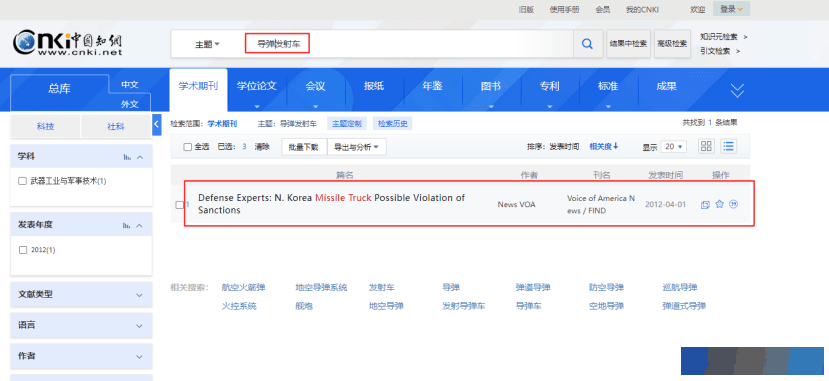Image resolution: width=829 pixels, height=381 pixels.
Task: Select the 中文 language tab
Action: pyautogui.click(x=130, y=85)
